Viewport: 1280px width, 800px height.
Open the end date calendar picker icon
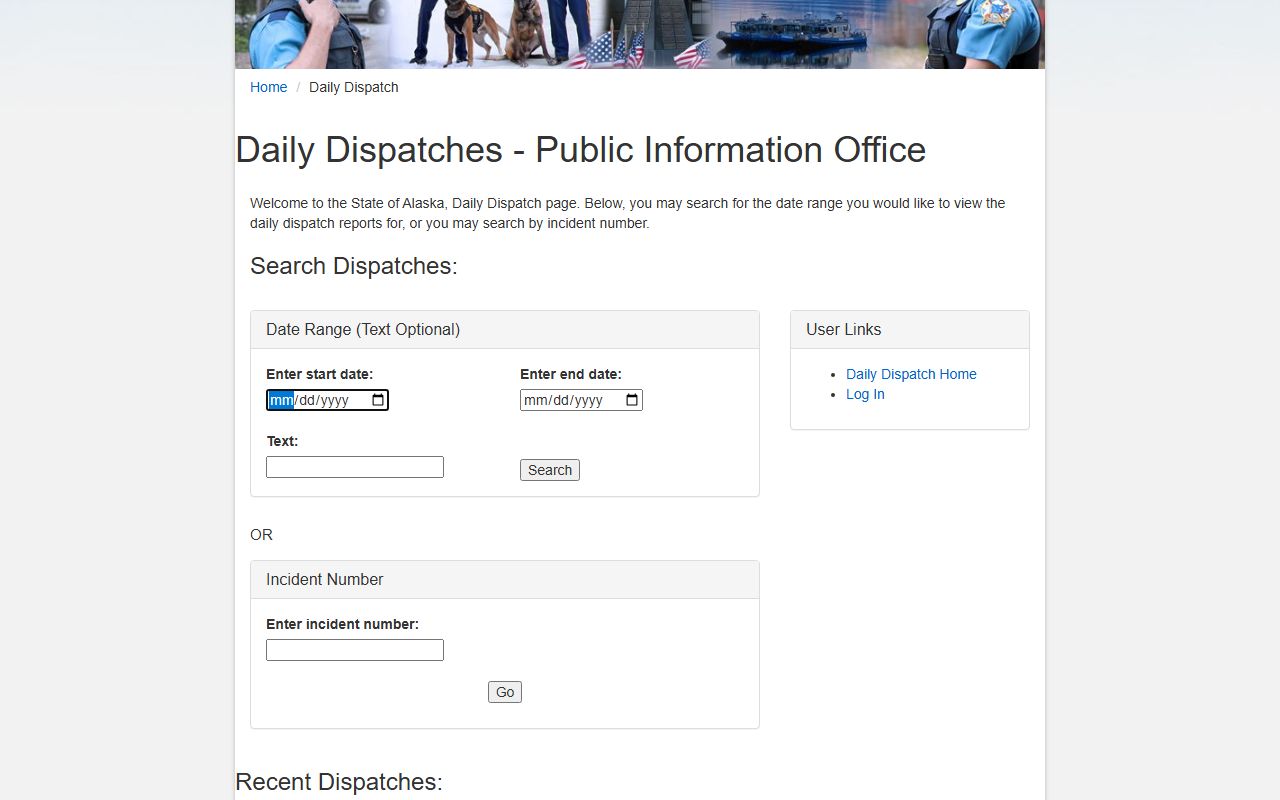tap(632, 400)
